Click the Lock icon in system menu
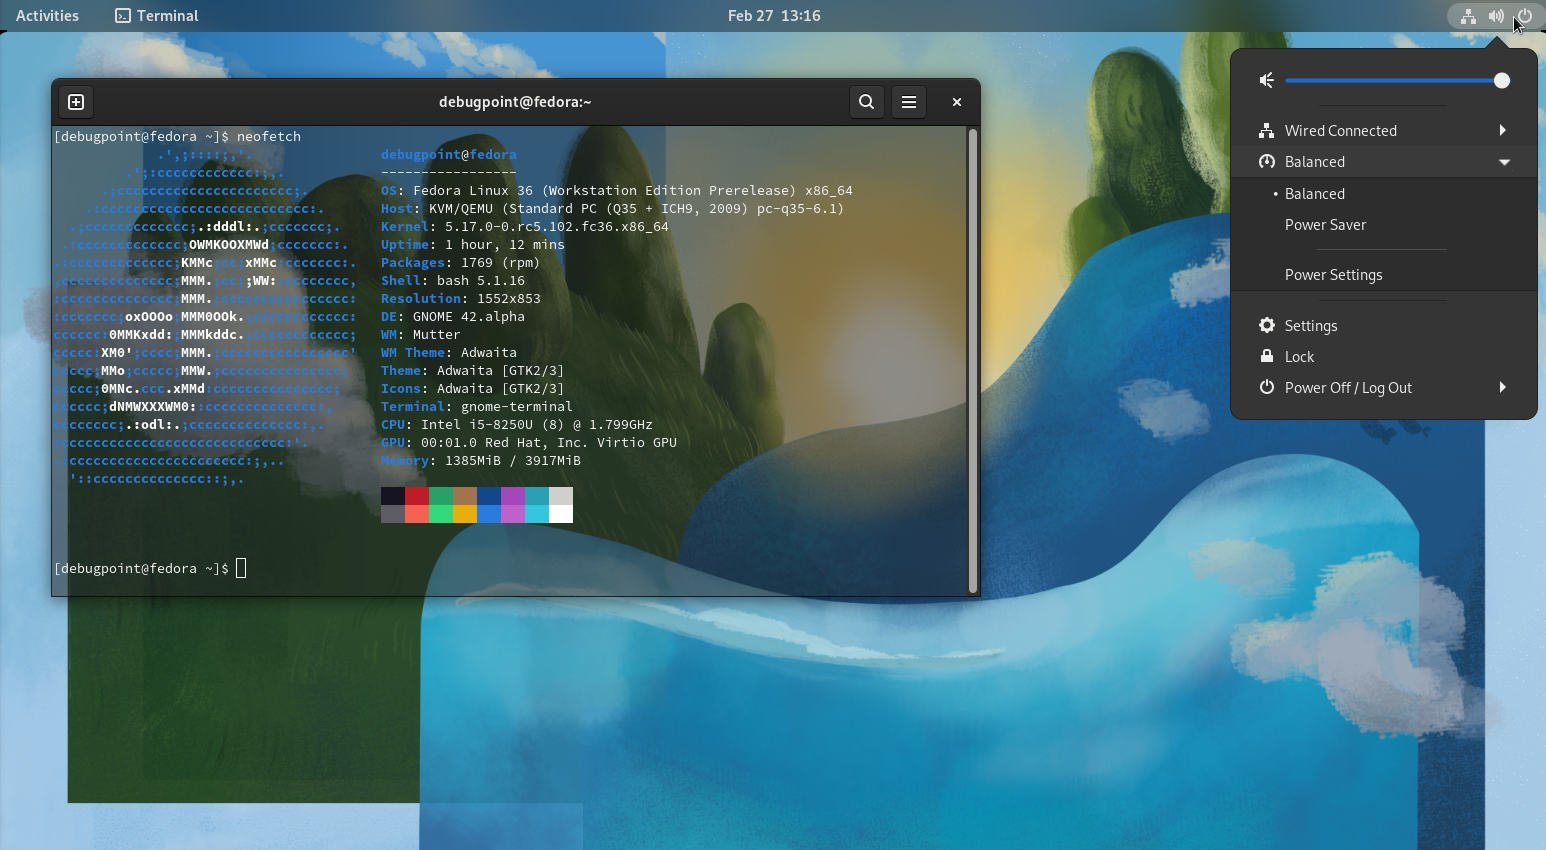The height and width of the screenshot is (850, 1546). pyautogui.click(x=1266, y=356)
